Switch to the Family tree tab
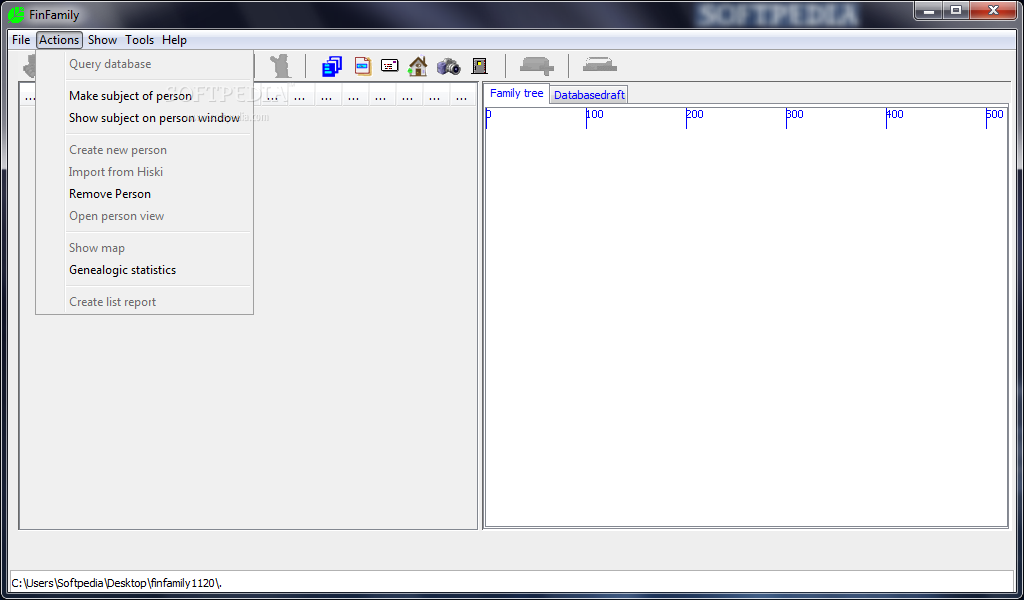This screenshot has height=600, width=1024. tap(517, 93)
